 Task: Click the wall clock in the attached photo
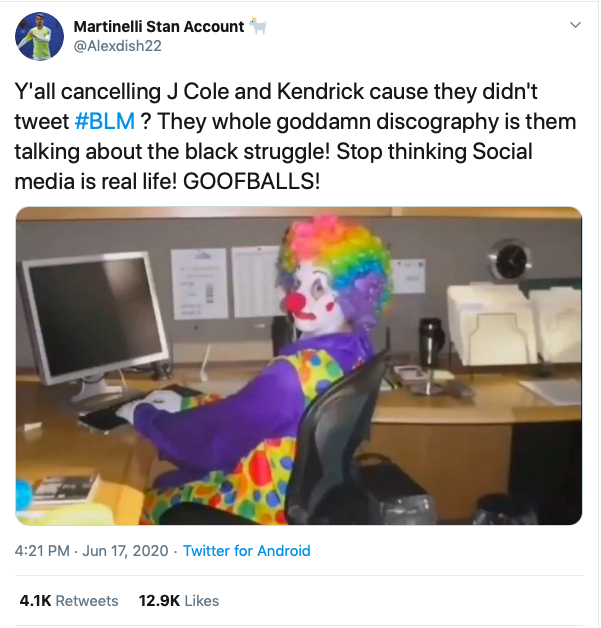pos(510,261)
